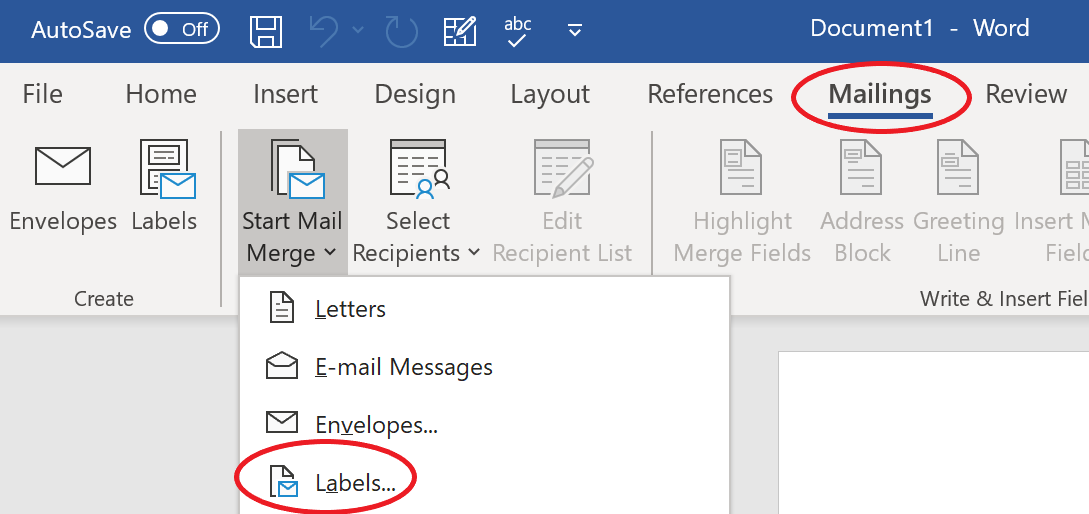This screenshot has width=1089, height=514.
Task: Open the Customize Quick Access Toolbar arrow
Action: point(574,30)
